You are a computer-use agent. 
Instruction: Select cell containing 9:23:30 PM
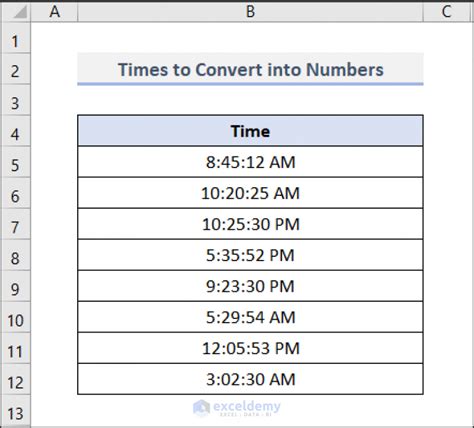coord(250,286)
